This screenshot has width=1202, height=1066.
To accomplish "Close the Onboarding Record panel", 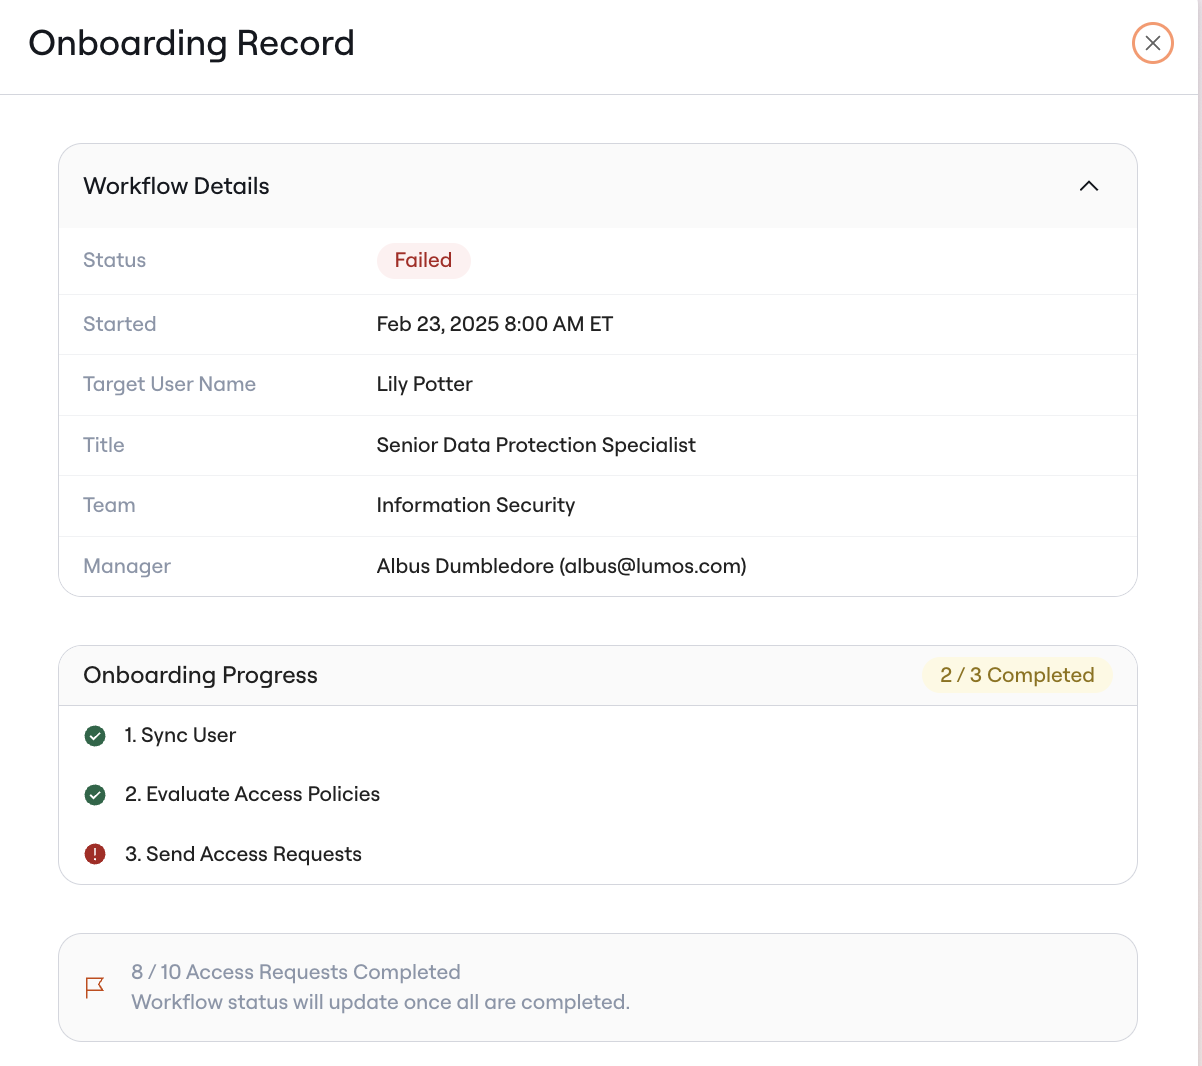I will coord(1152,43).
